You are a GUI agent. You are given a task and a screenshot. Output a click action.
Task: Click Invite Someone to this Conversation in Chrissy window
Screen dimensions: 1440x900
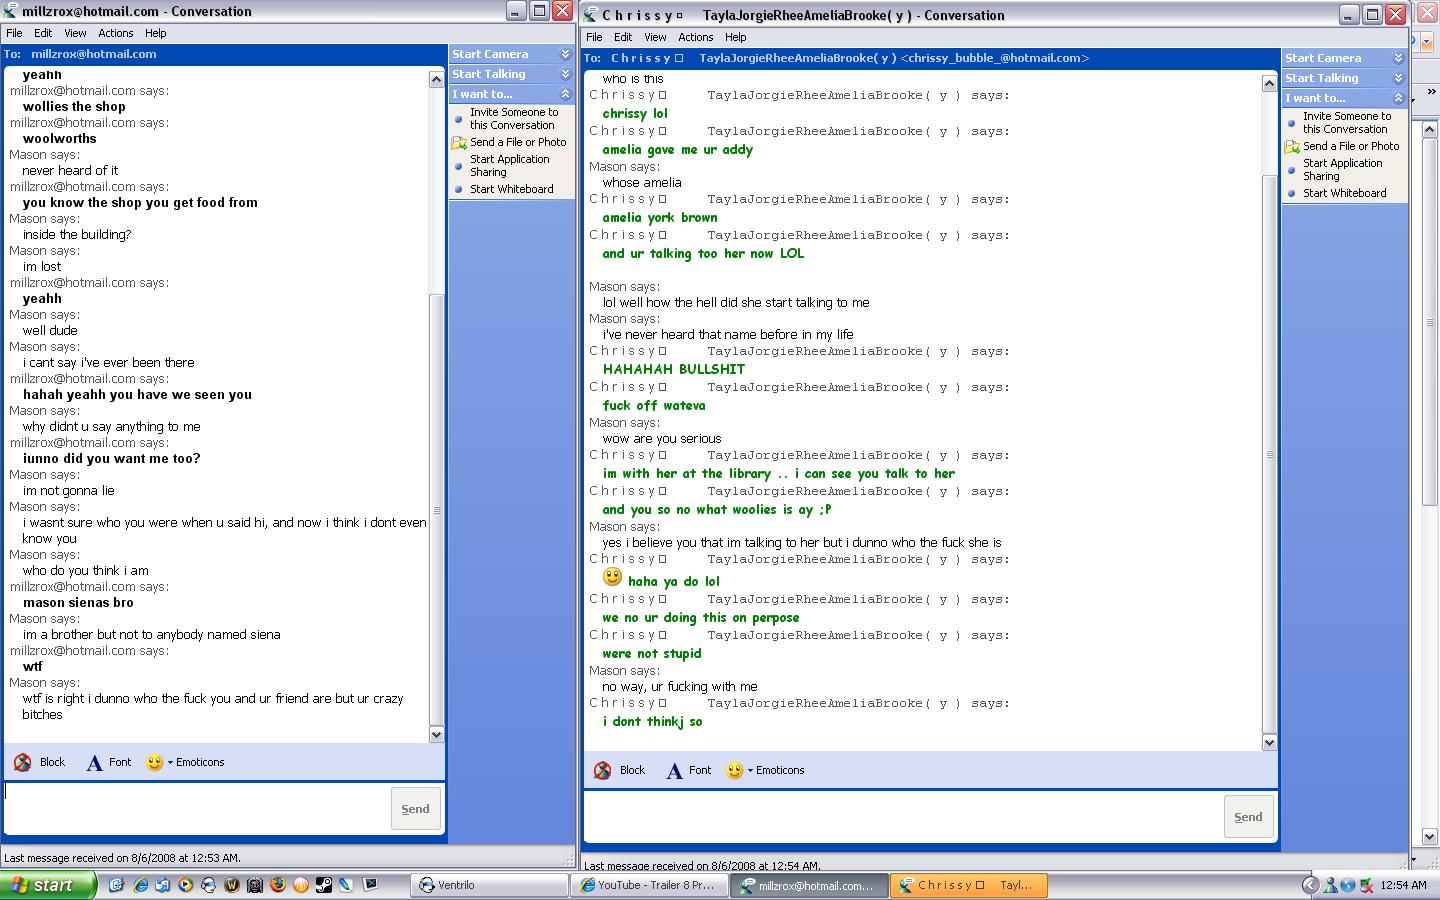point(1346,122)
